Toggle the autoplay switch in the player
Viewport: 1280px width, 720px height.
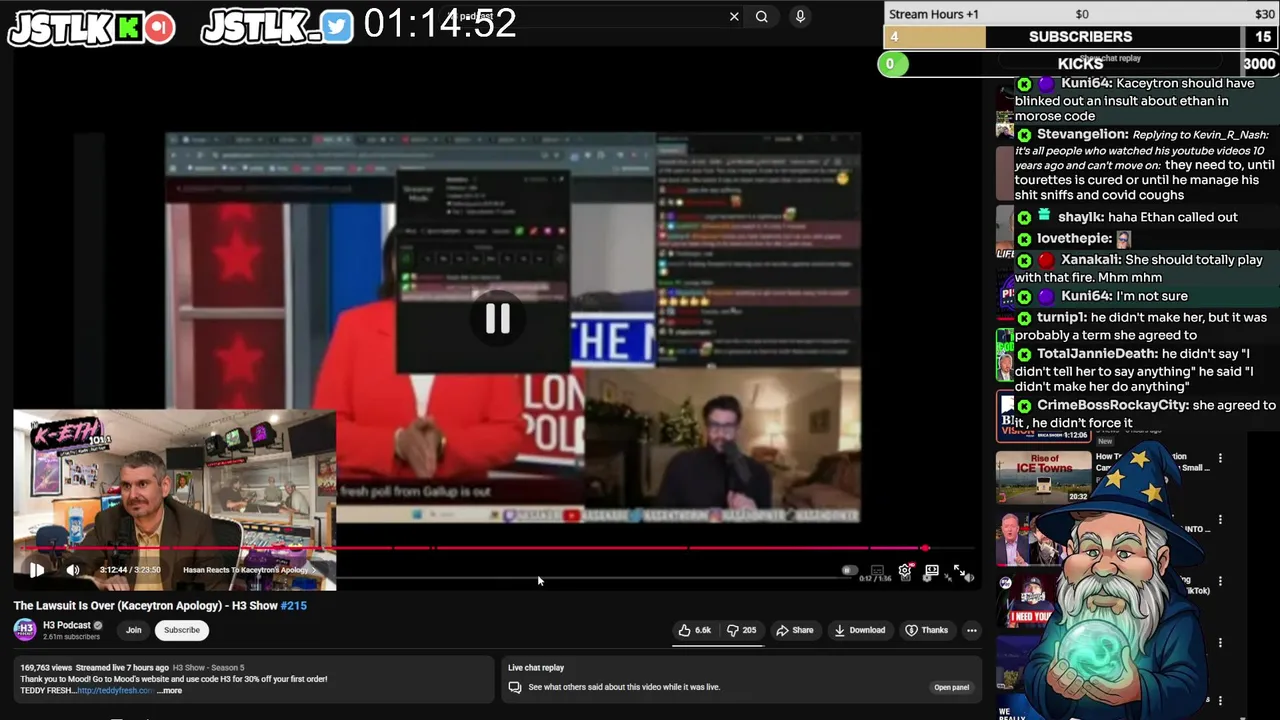tap(849, 570)
